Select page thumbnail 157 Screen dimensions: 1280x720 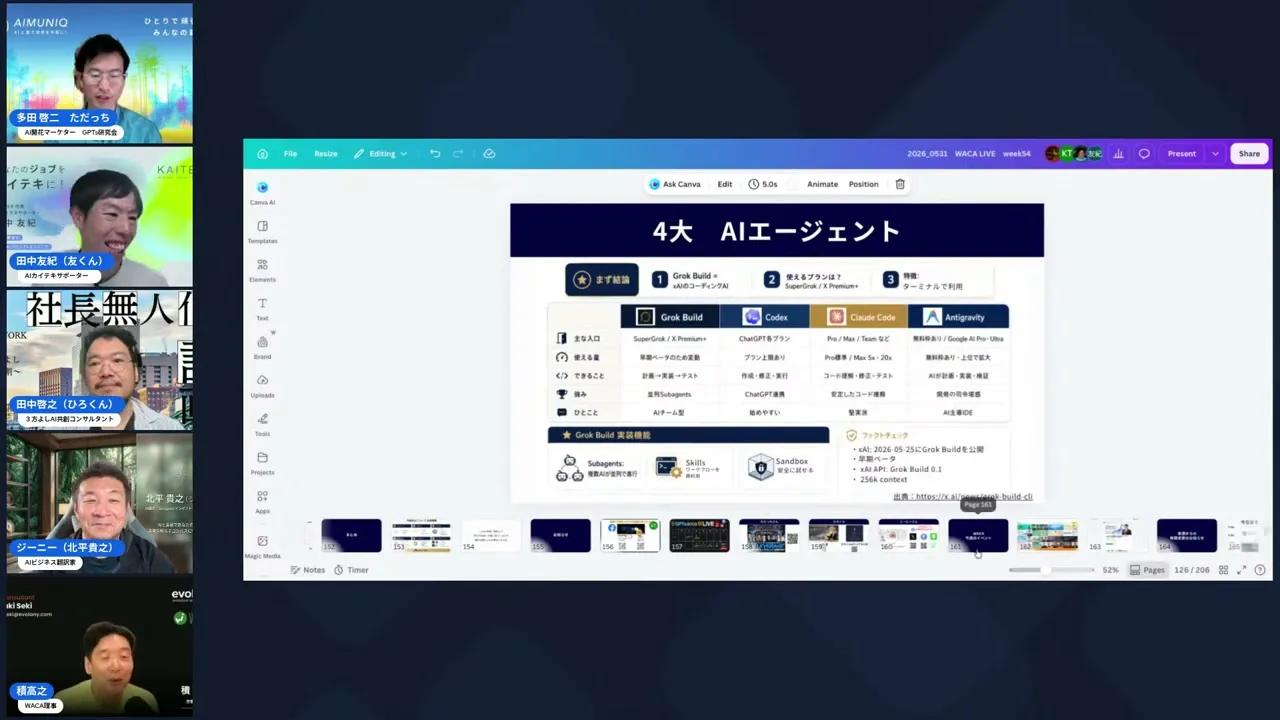[x=699, y=535]
